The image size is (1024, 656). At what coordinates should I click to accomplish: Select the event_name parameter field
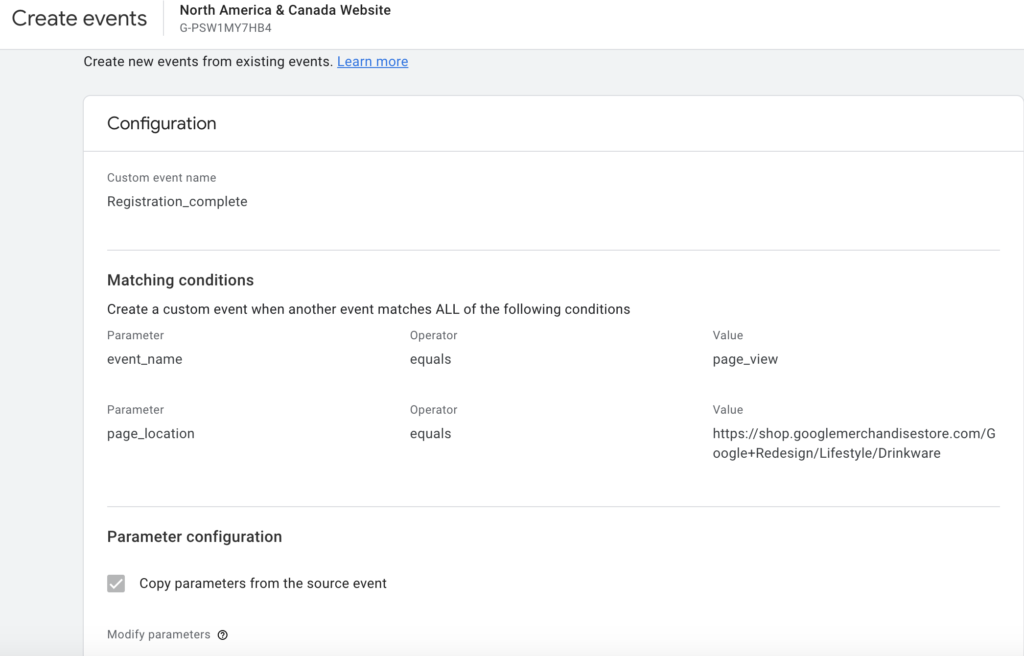point(144,359)
